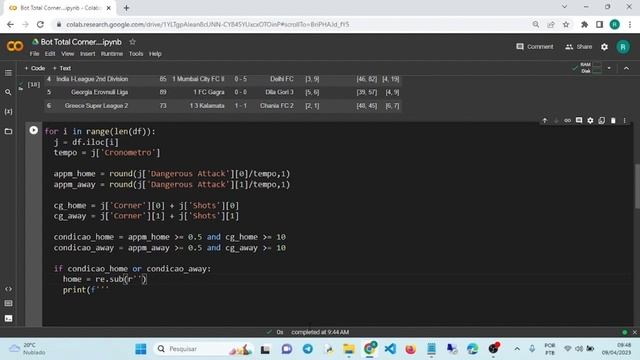This screenshot has width=640, height=360.
Task: Rename notebook title Bot Total Corner
Action: point(81,42)
